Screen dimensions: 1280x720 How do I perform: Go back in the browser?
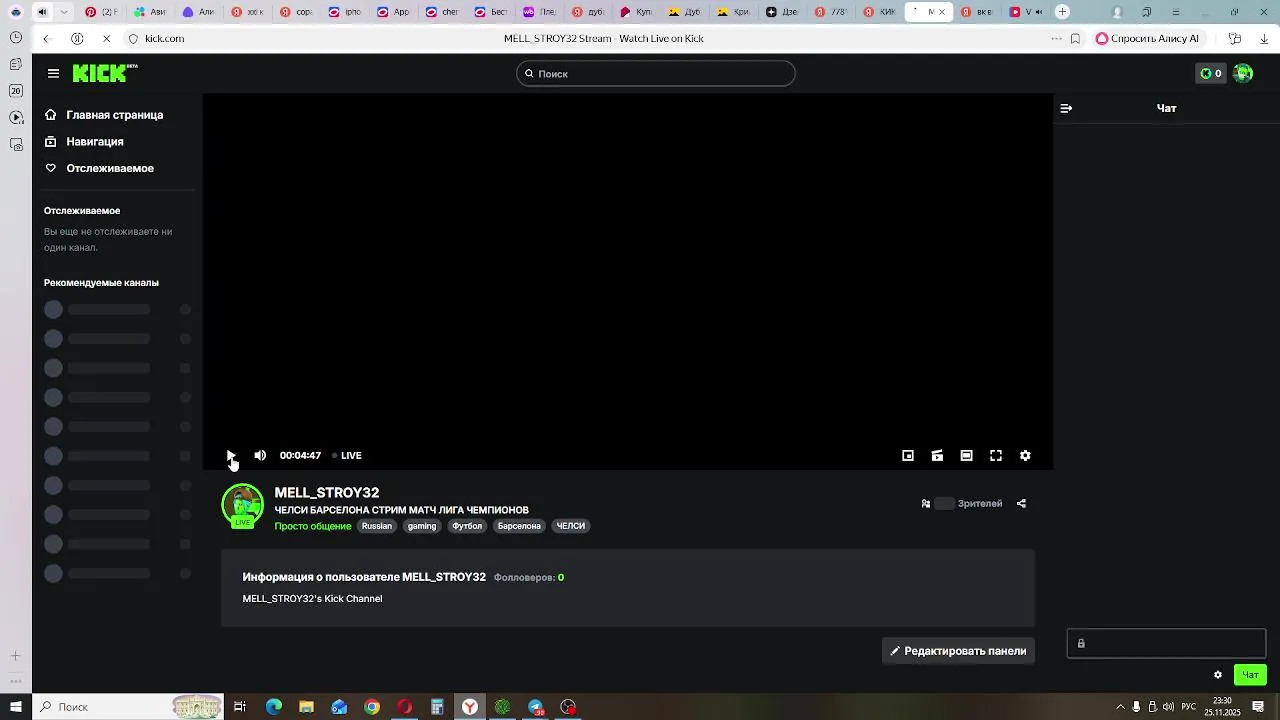pyautogui.click(x=46, y=38)
